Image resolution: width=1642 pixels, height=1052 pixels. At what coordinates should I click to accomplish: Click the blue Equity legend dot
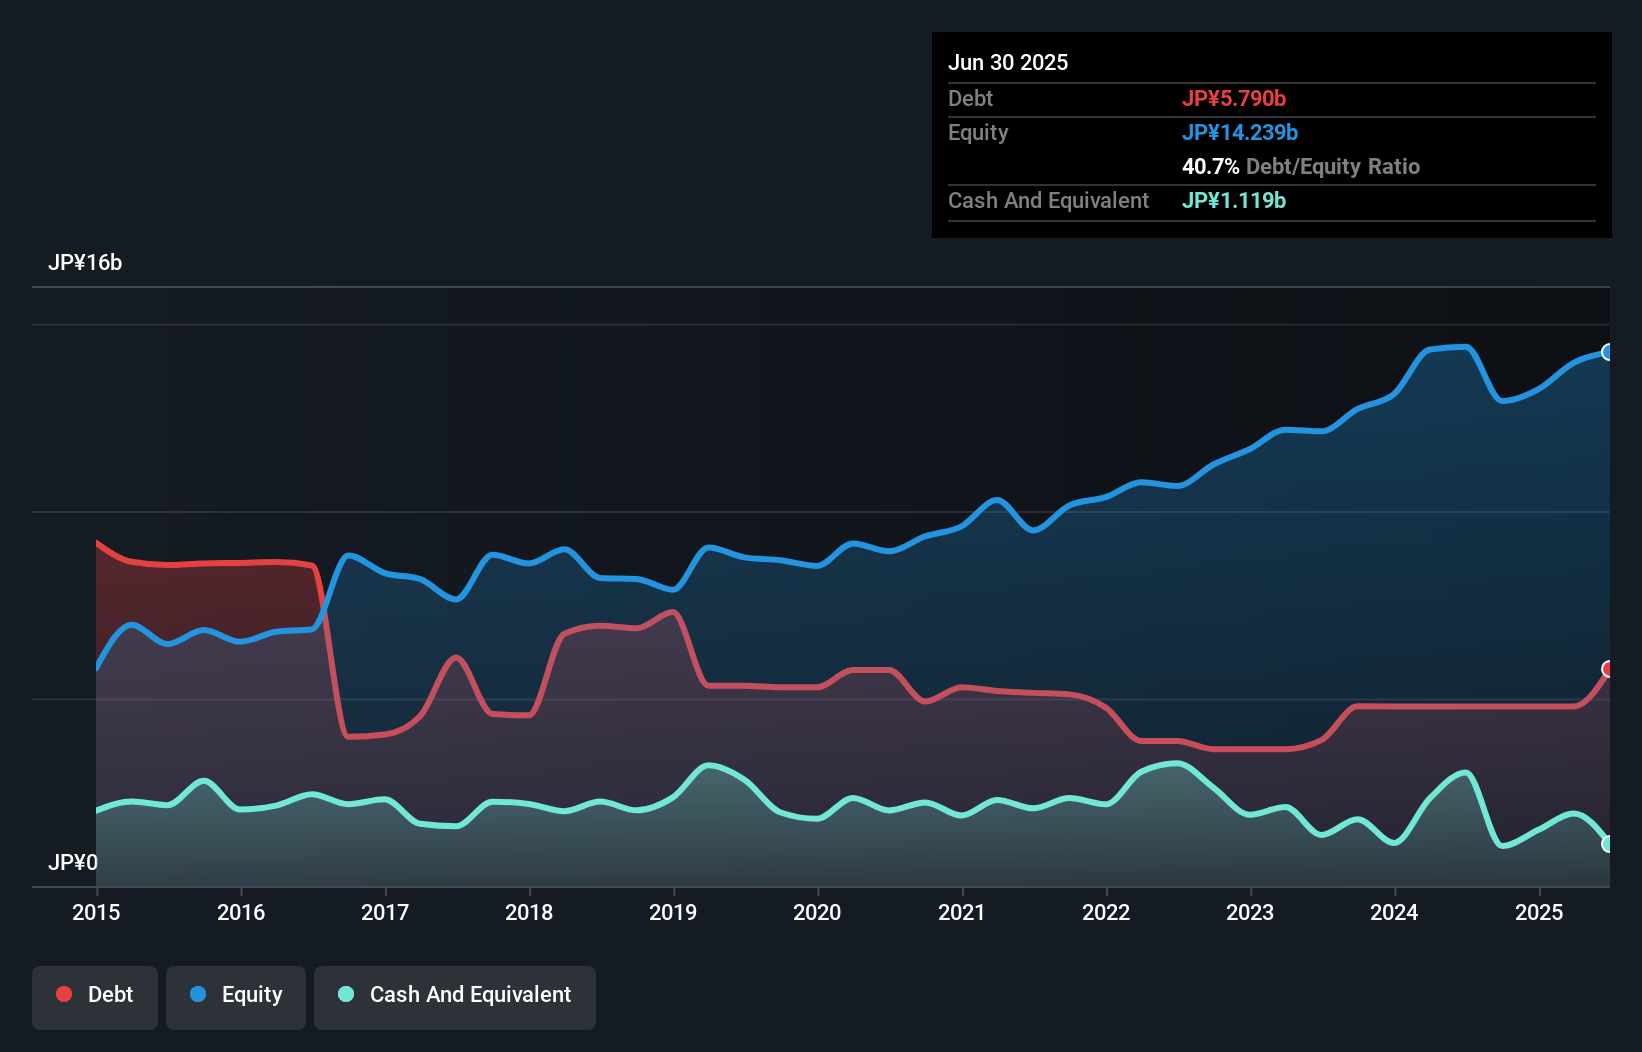(x=198, y=994)
